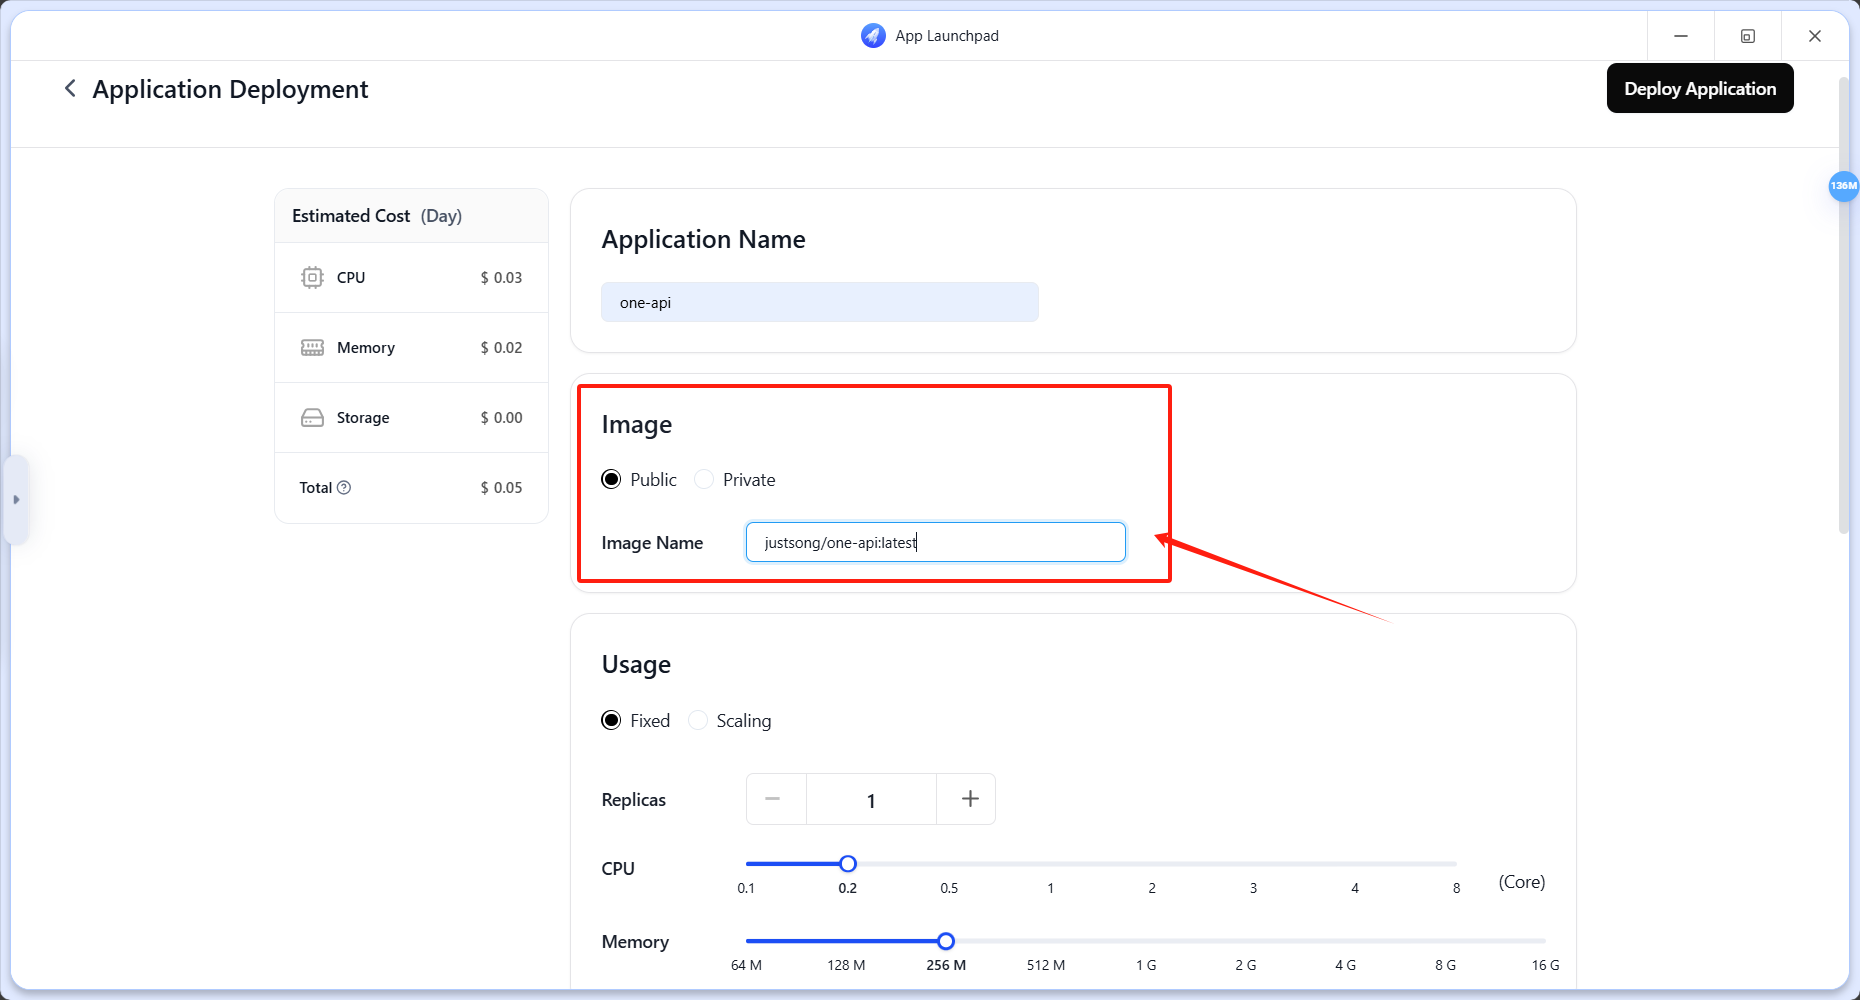Decrease replicas with the minus button
Viewport: 1860px width, 1000px height.
[773, 799]
